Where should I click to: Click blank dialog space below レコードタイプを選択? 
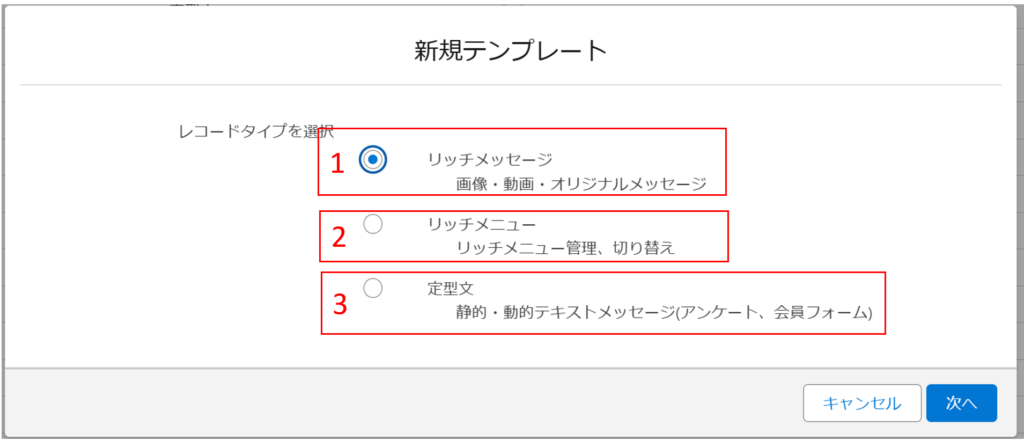(200, 250)
